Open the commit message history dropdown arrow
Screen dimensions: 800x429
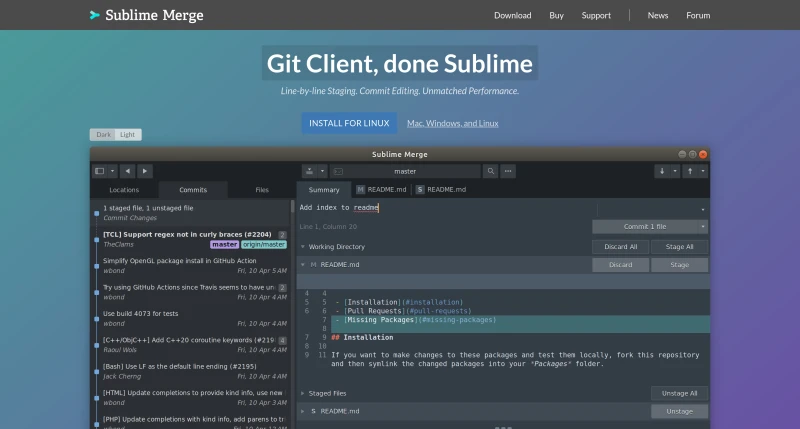coord(703,210)
